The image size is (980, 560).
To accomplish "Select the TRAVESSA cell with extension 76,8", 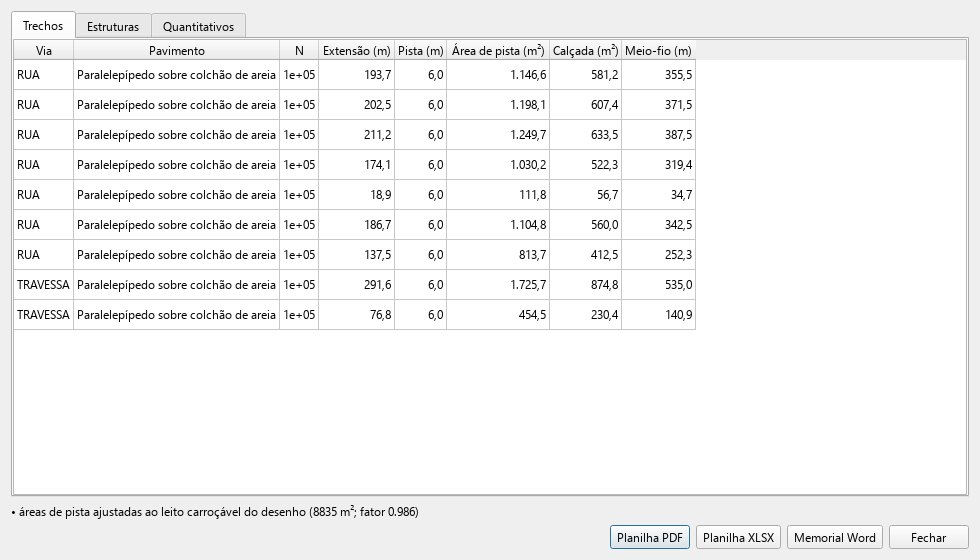I will pyautogui.click(x=43, y=314).
